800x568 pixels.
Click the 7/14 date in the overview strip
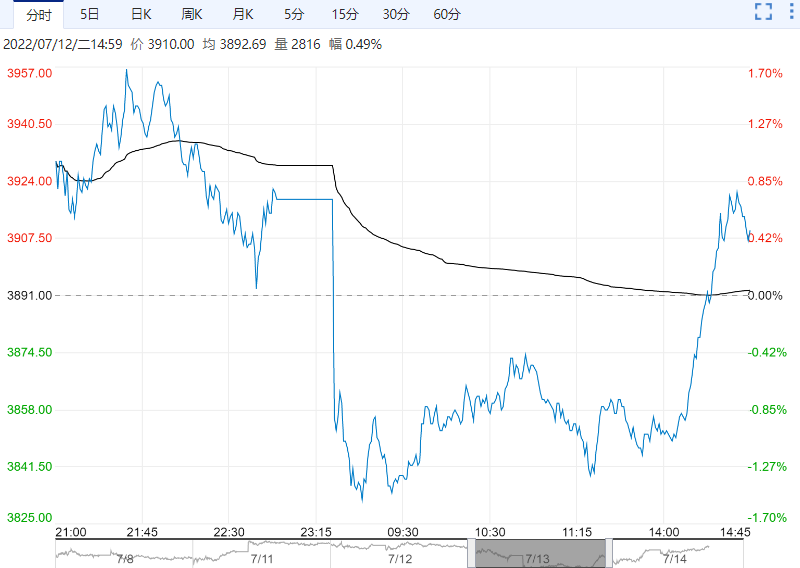click(675, 559)
